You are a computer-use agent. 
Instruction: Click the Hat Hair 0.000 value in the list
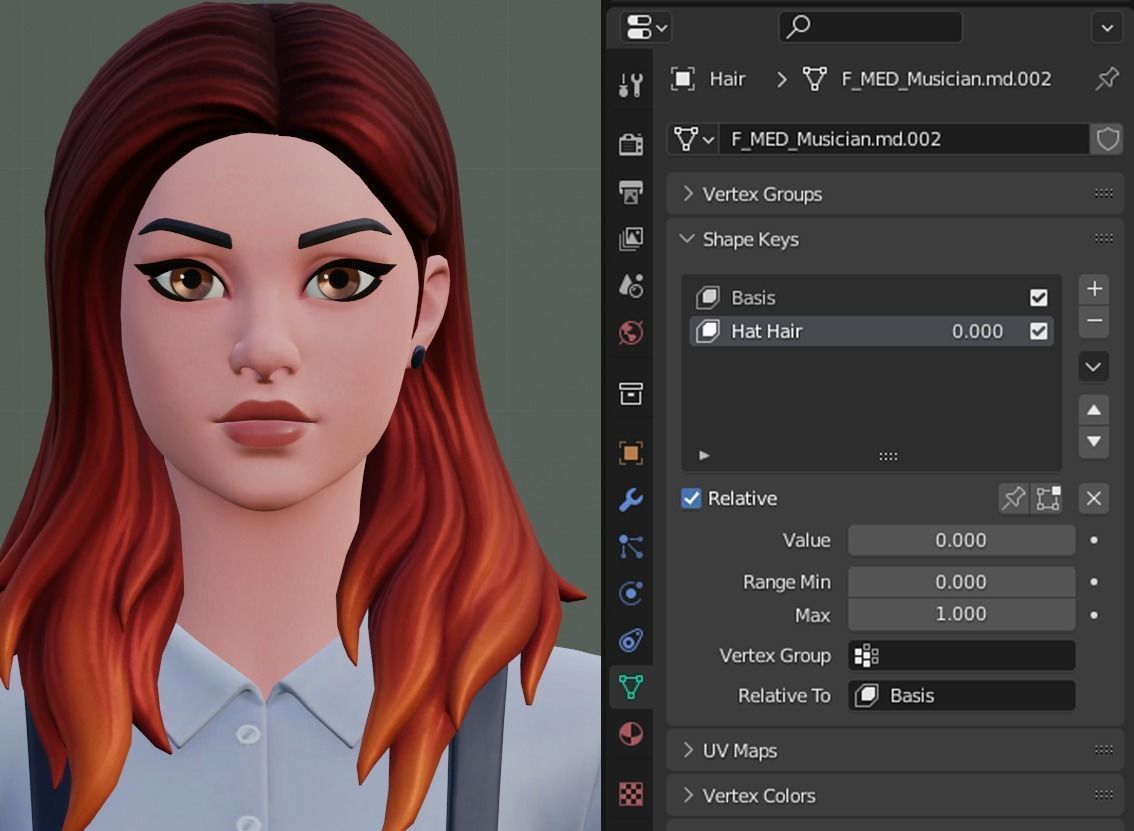coord(977,331)
